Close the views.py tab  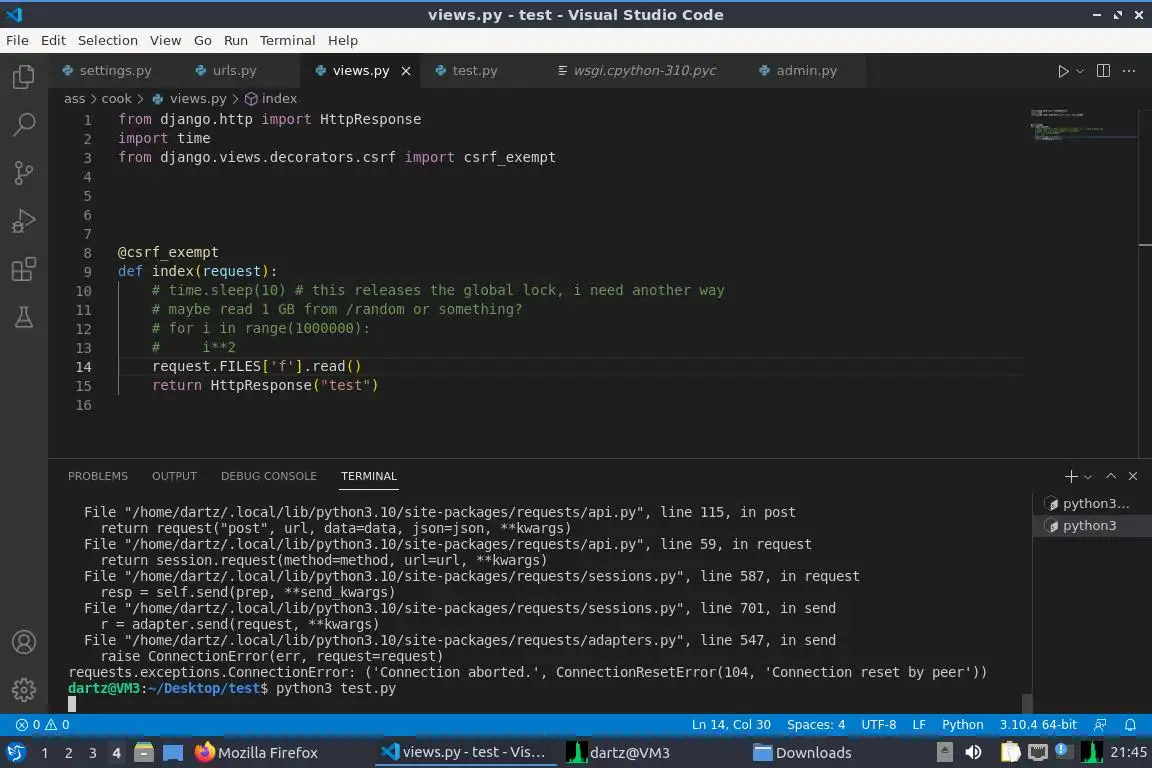406,71
